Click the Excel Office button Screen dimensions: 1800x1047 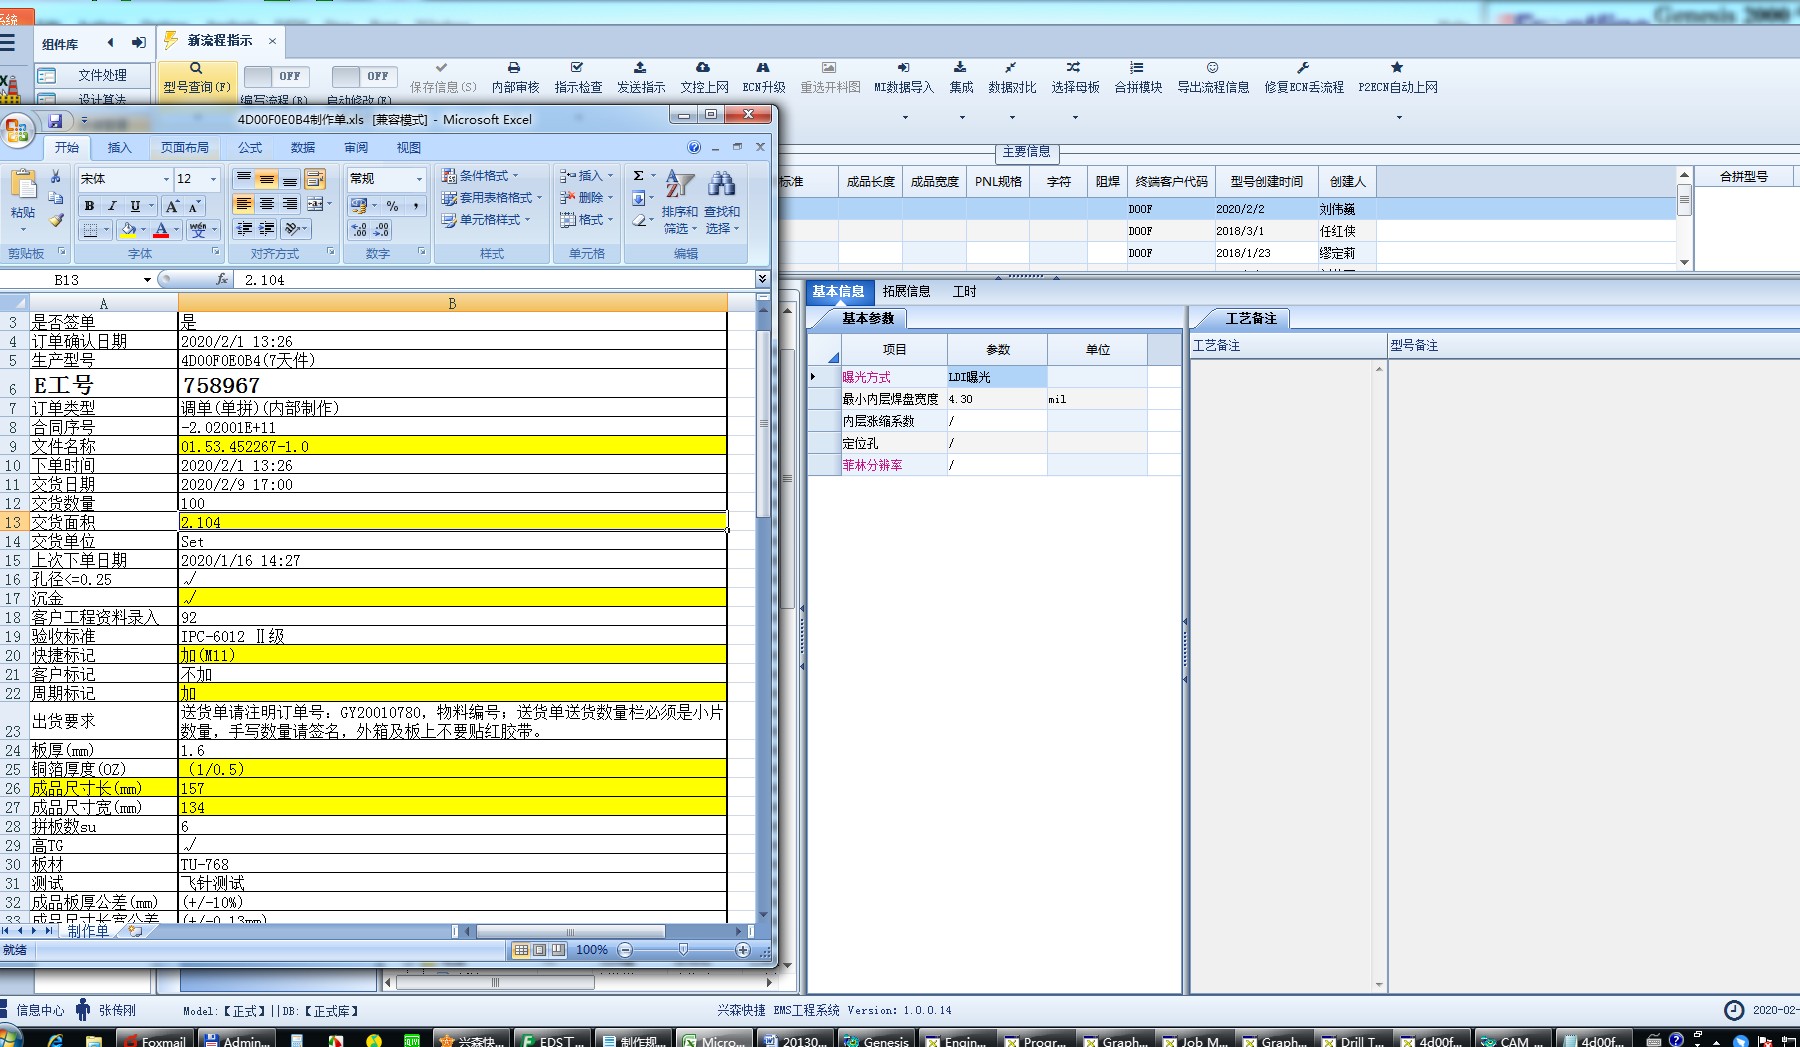(18, 130)
